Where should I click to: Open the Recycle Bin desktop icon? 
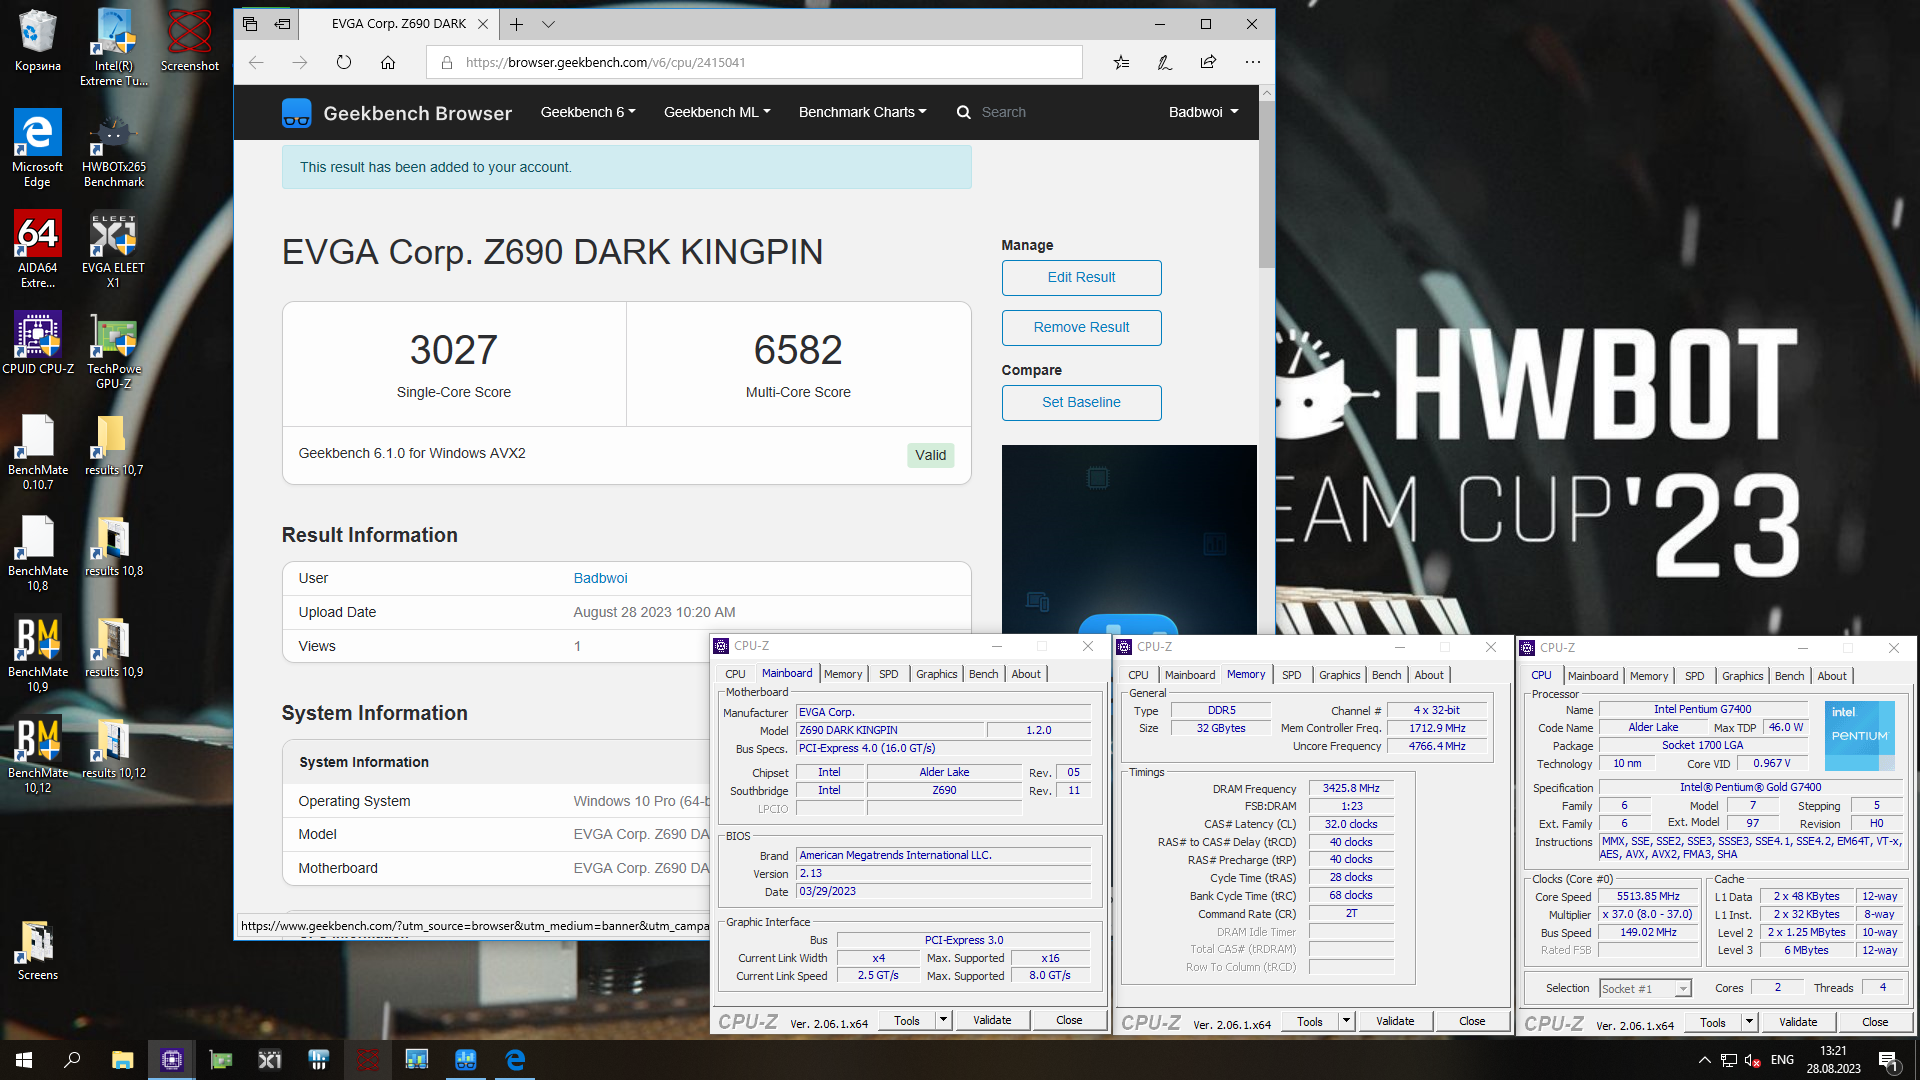coord(37,40)
